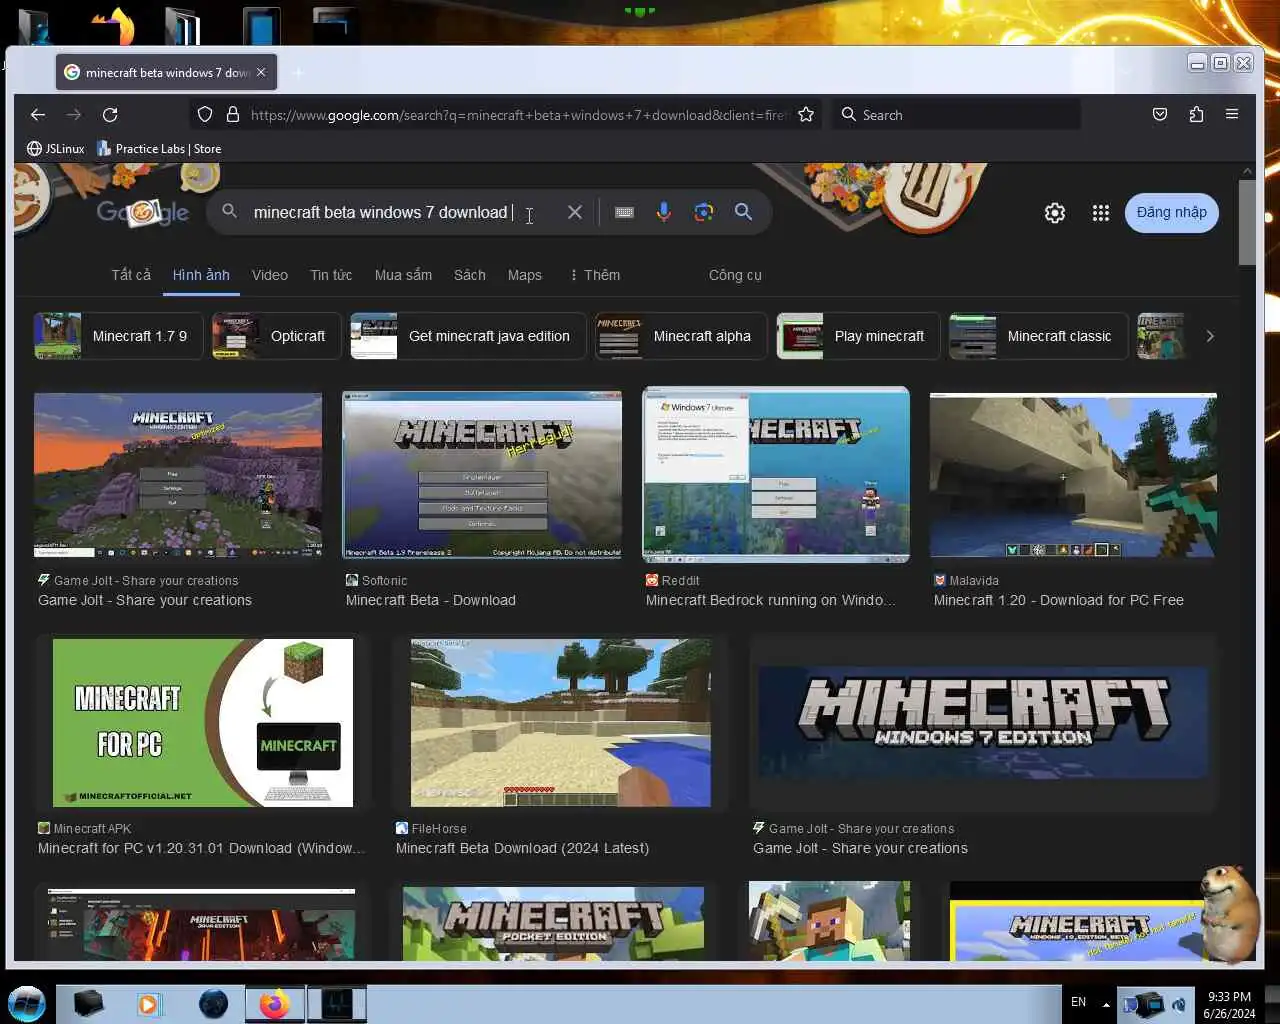The width and height of the screenshot is (1280, 1024).
Task: Select the Play minecraft chip
Action: point(858,336)
